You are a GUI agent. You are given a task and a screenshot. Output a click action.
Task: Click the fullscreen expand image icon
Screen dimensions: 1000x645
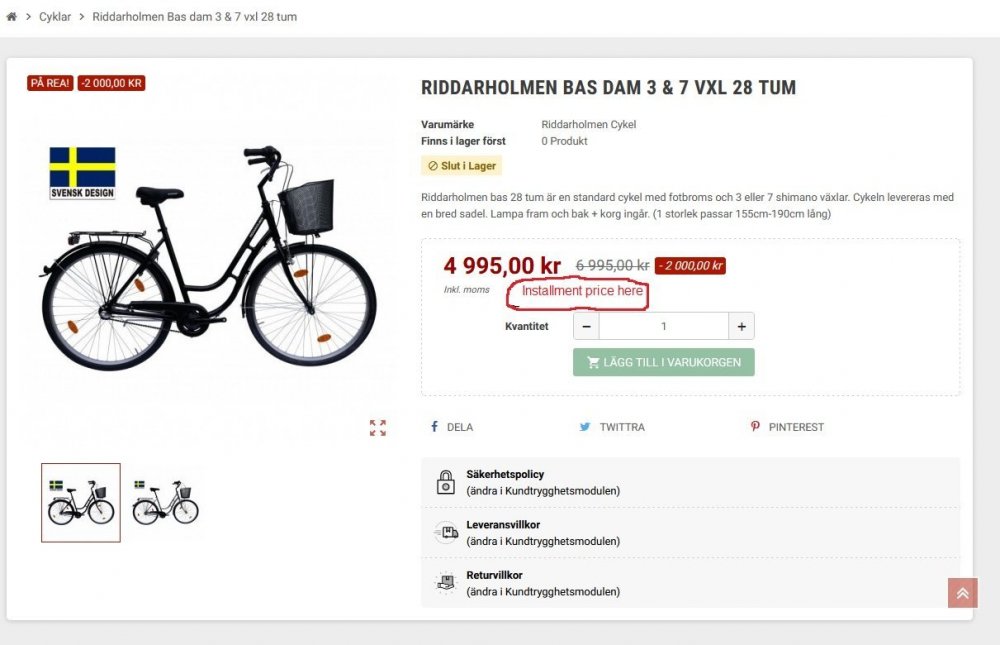point(378,428)
